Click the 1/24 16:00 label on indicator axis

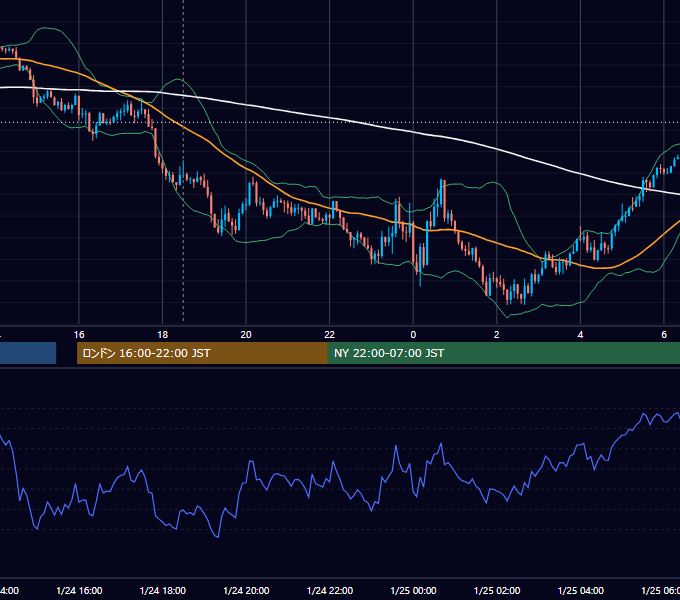tap(79, 590)
